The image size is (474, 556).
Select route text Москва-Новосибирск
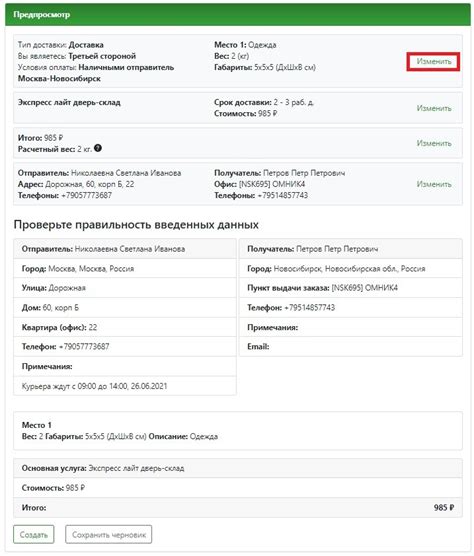(59, 79)
